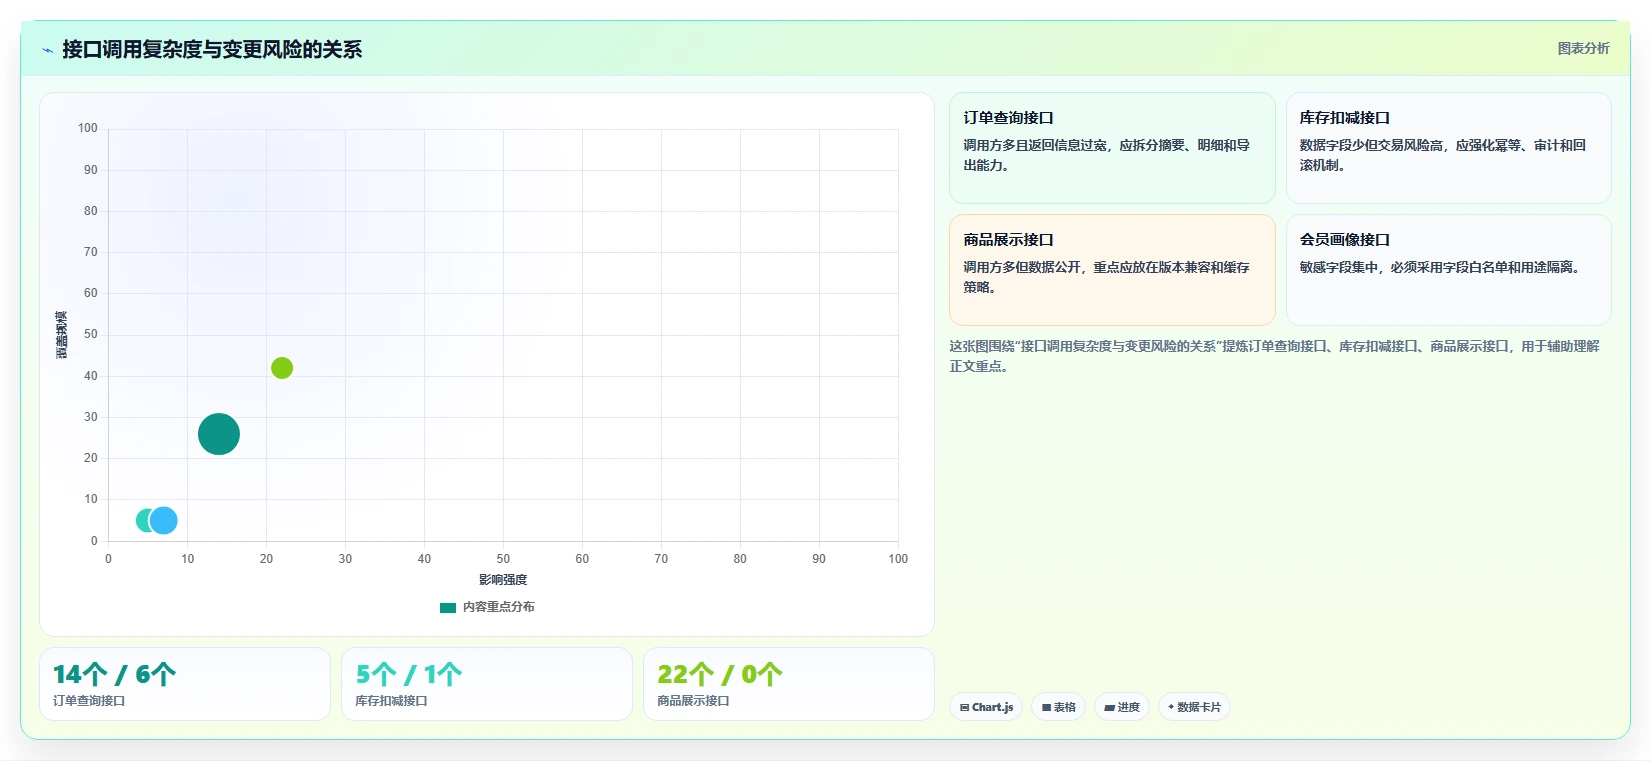Click the 商品展示接口 caption under 22个 / 0个
Viewport: 1651px width, 761px height.
click(x=693, y=701)
